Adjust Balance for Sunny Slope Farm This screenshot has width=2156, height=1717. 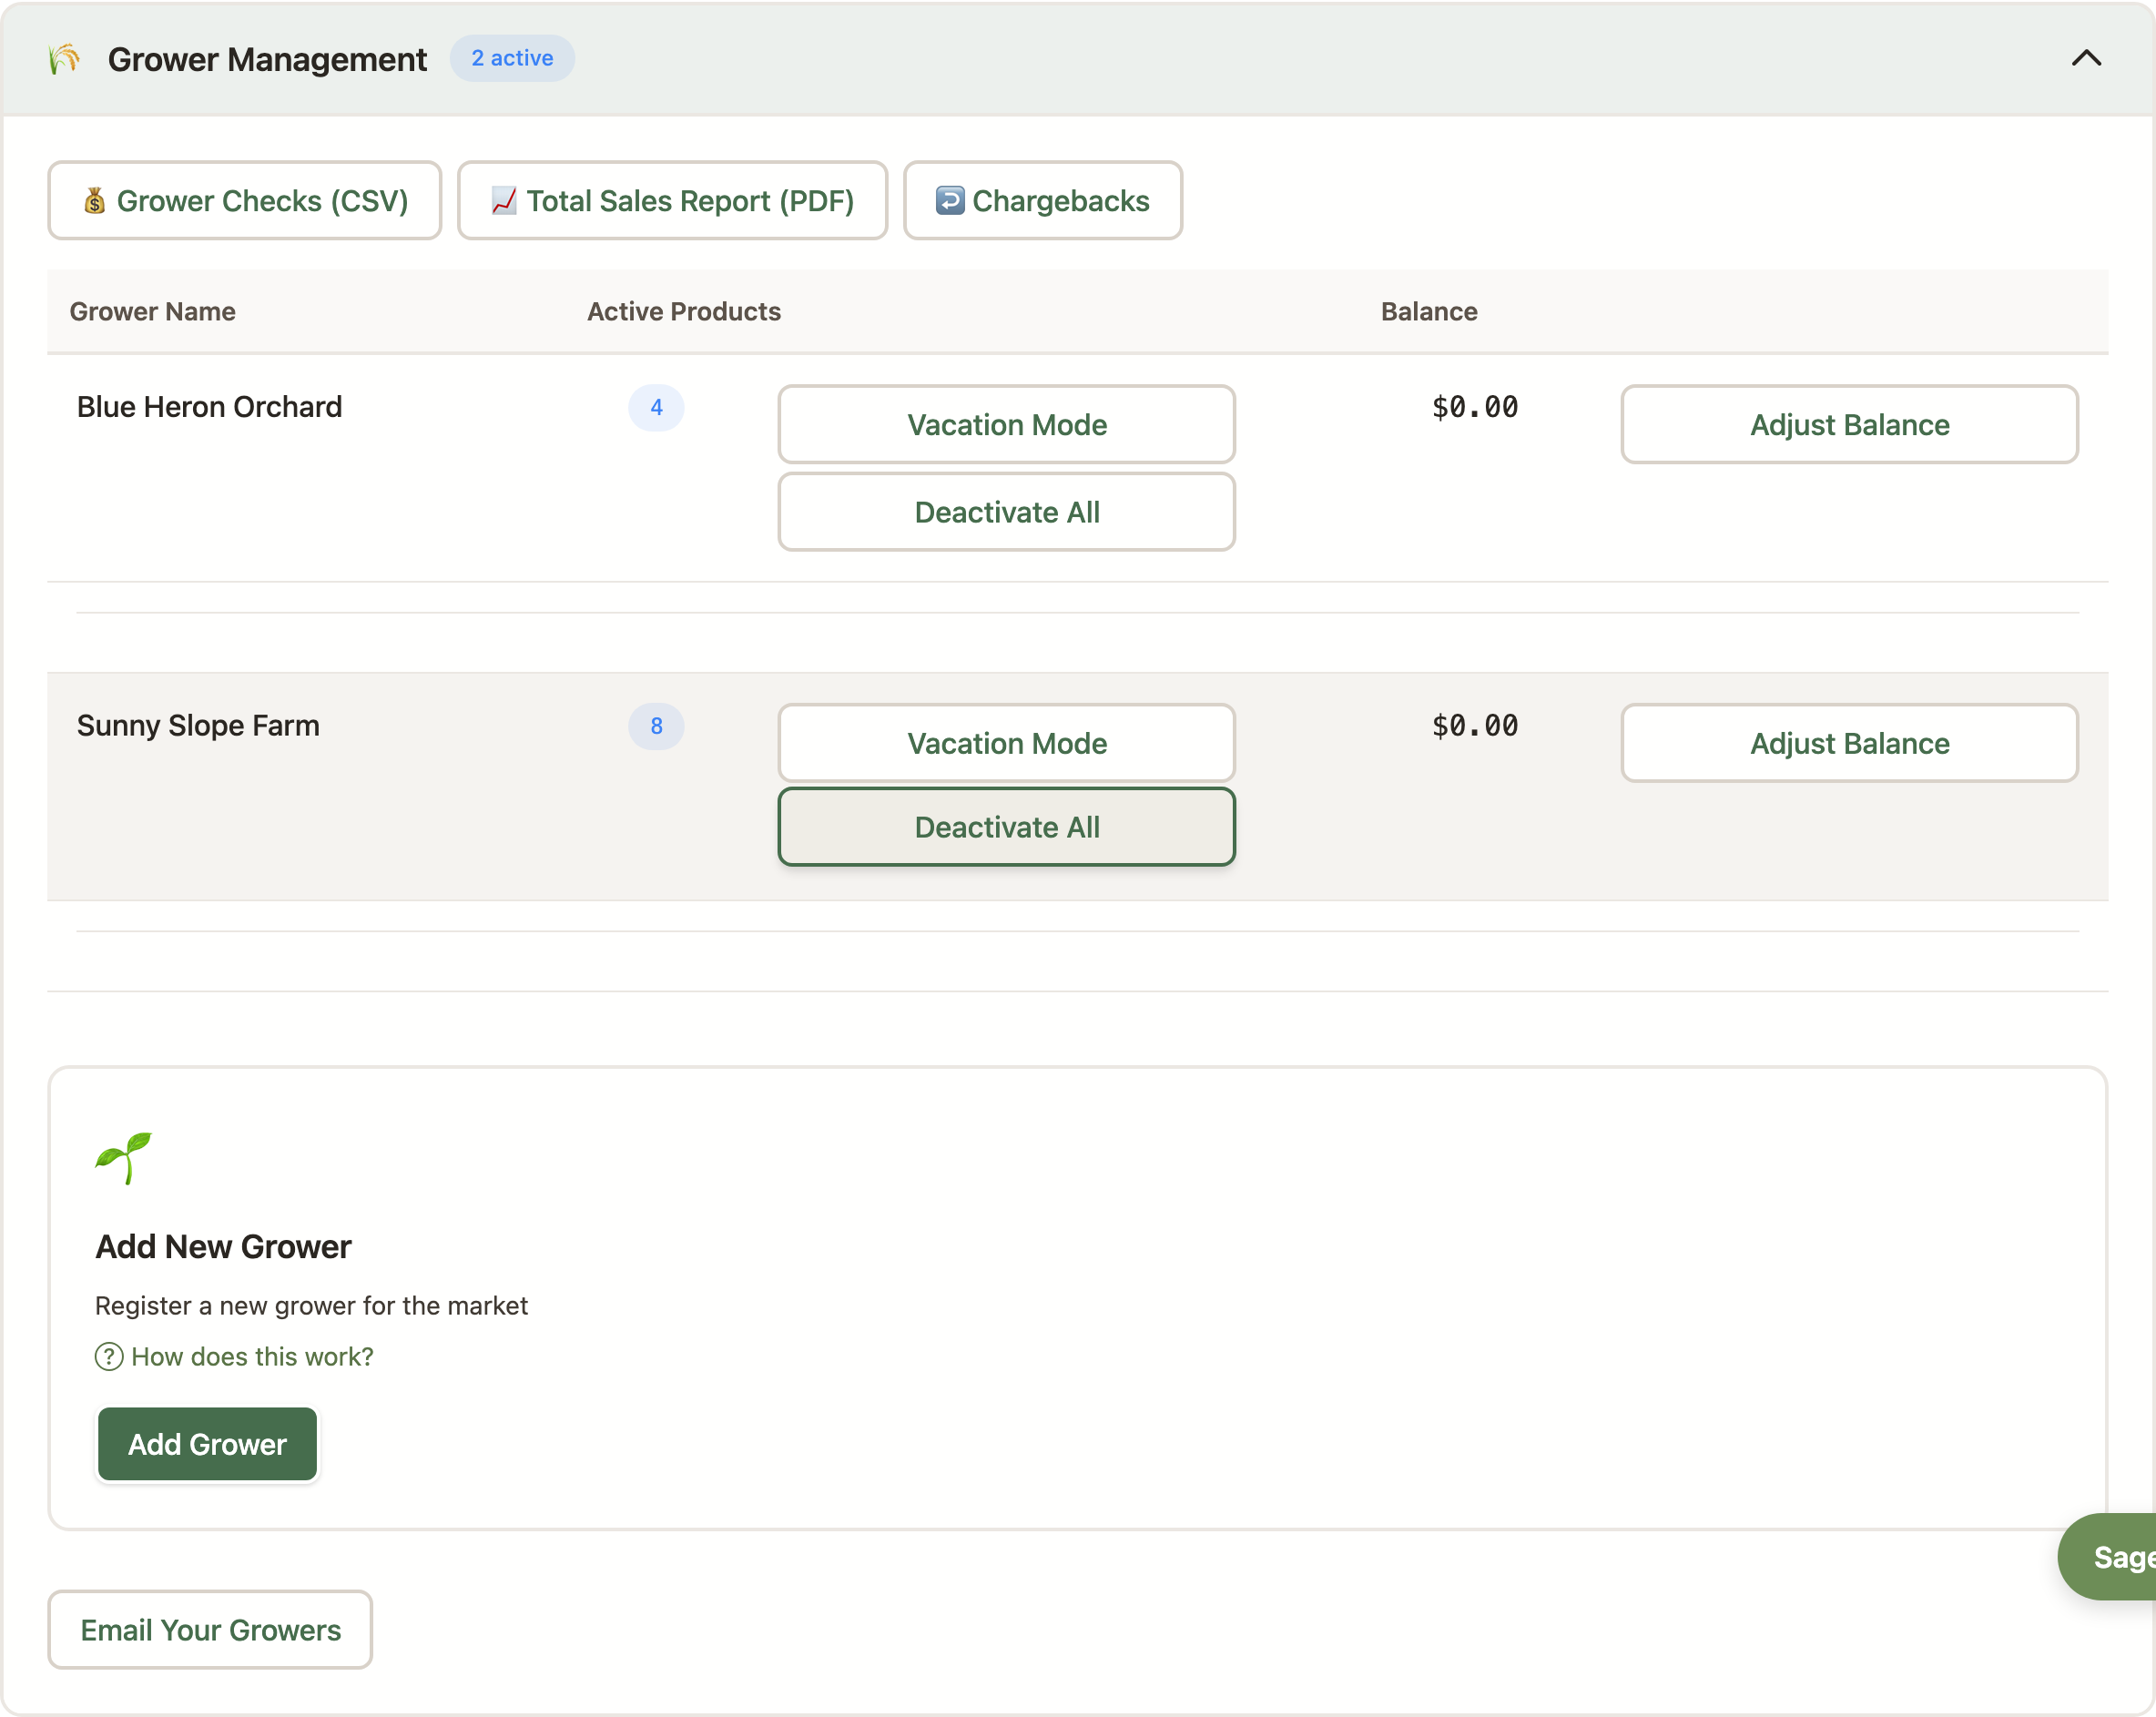(x=1849, y=743)
